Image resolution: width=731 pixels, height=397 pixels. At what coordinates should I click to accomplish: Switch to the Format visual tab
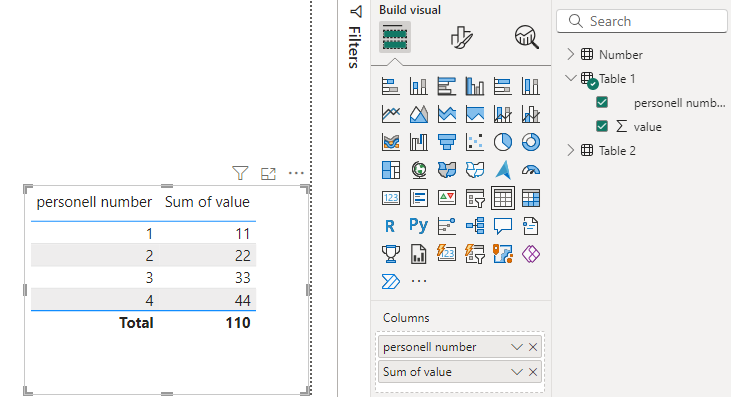(x=462, y=37)
